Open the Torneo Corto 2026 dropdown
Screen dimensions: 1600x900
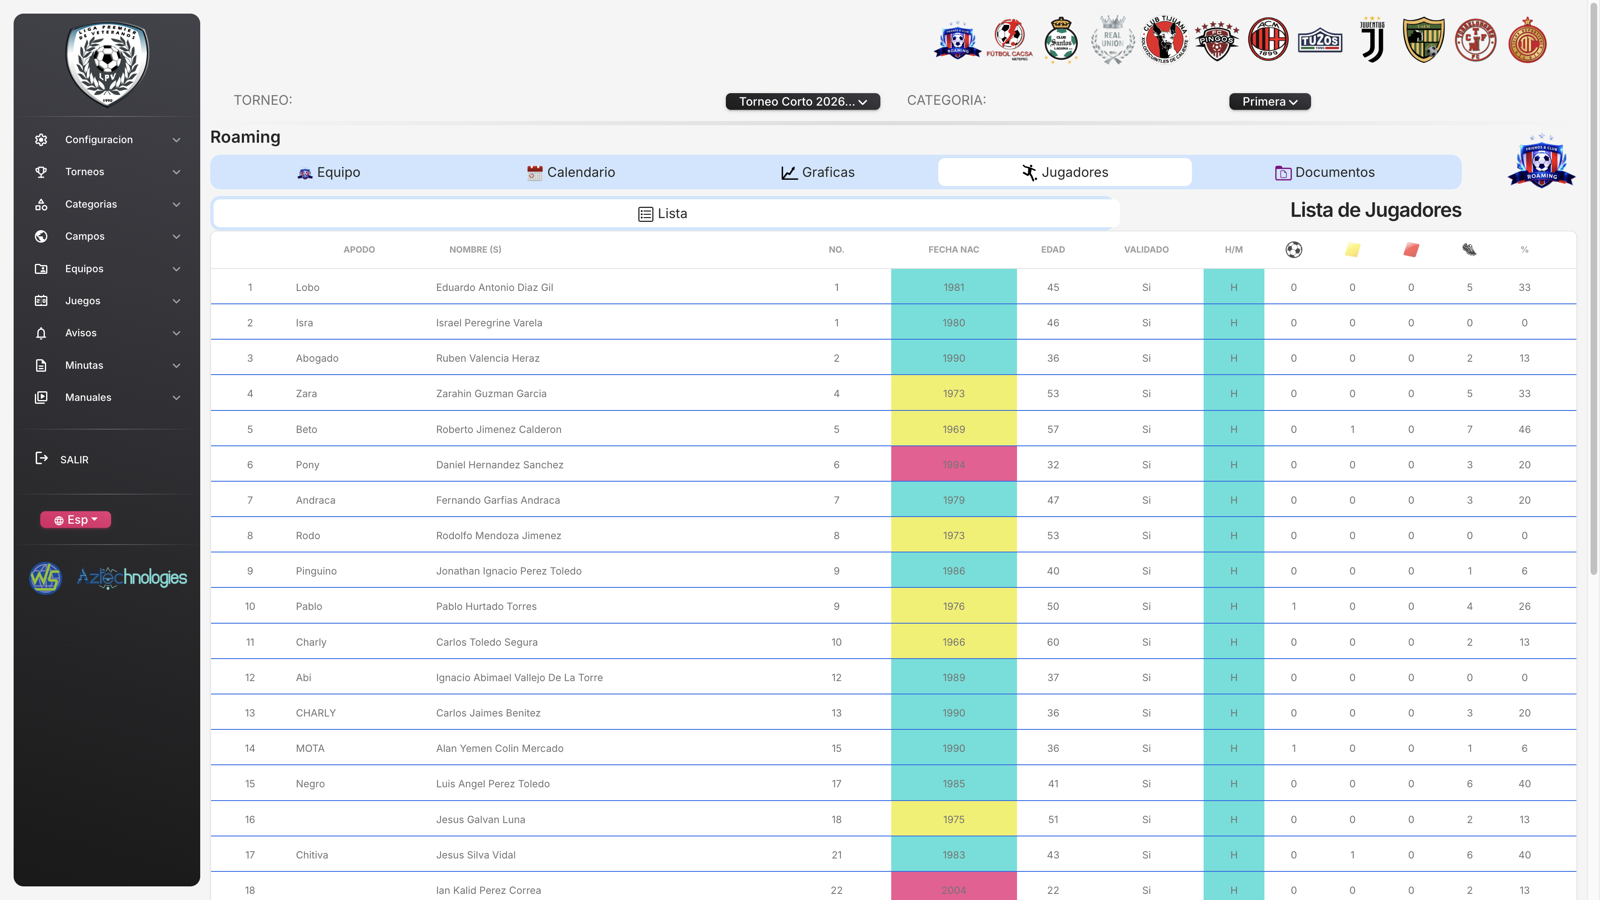(803, 102)
